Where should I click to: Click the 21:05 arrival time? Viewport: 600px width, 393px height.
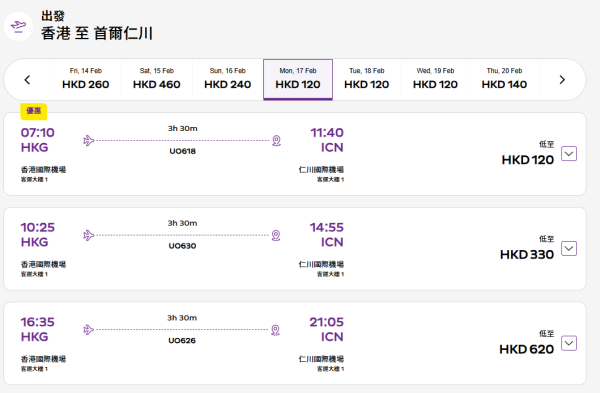pyautogui.click(x=326, y=322)
